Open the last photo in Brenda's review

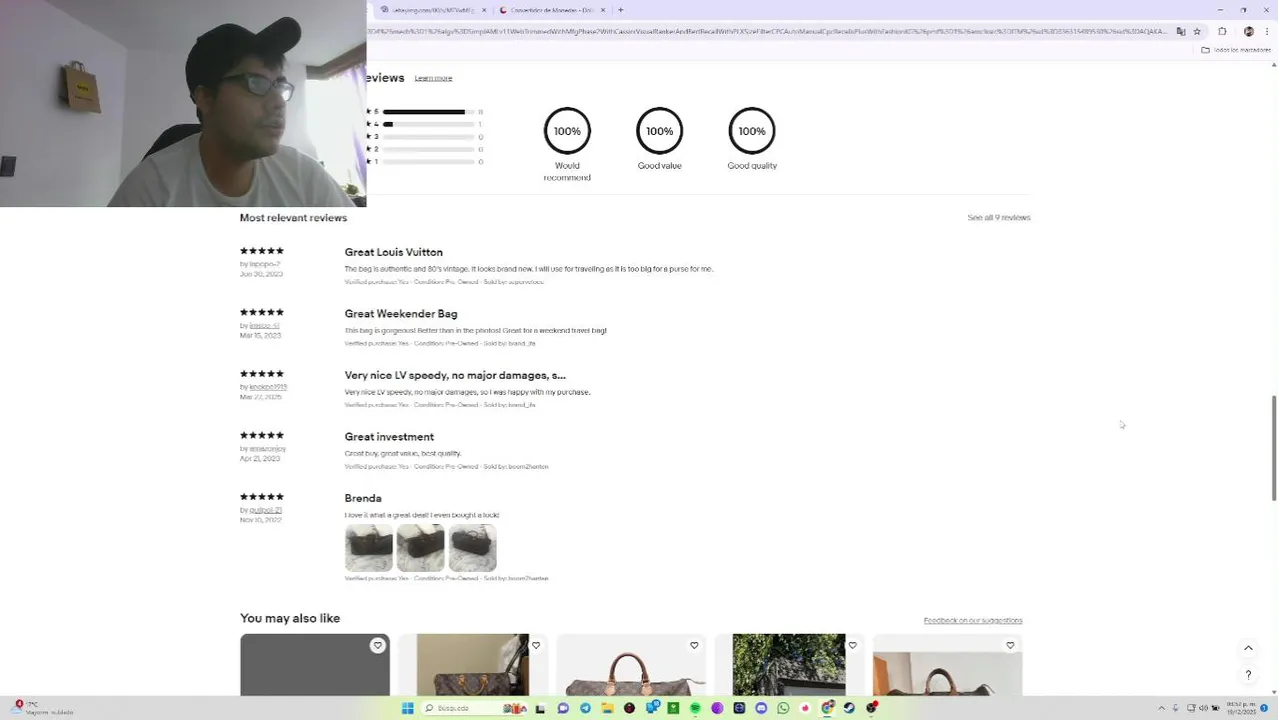(473, 548)
